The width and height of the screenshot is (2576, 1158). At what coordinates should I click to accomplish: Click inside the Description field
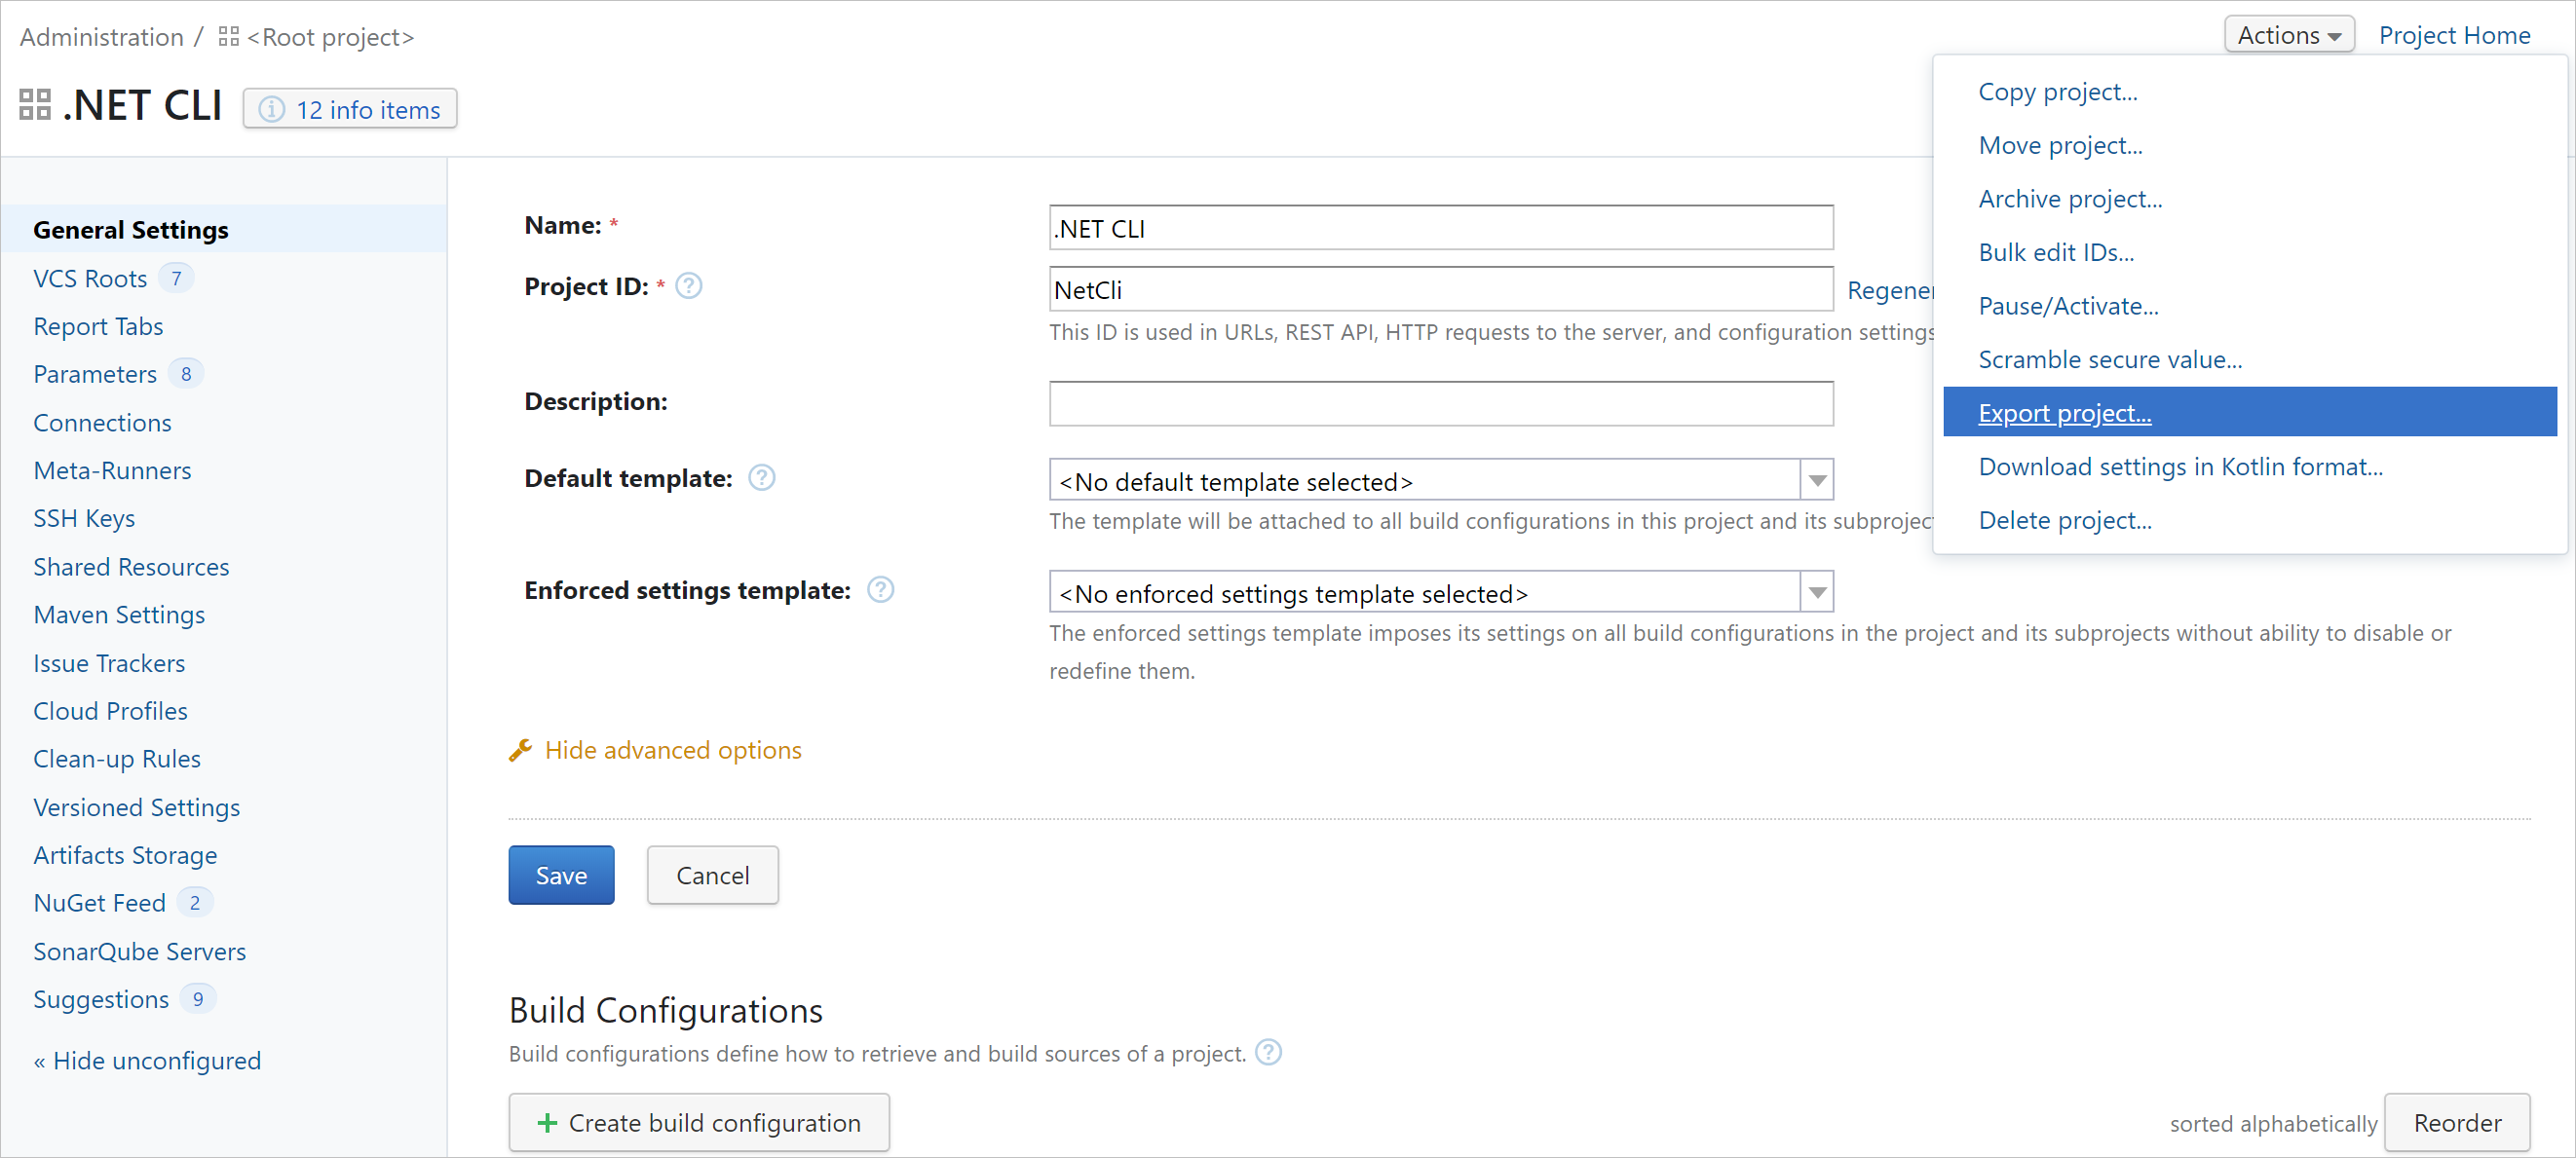coord(1440,403)
